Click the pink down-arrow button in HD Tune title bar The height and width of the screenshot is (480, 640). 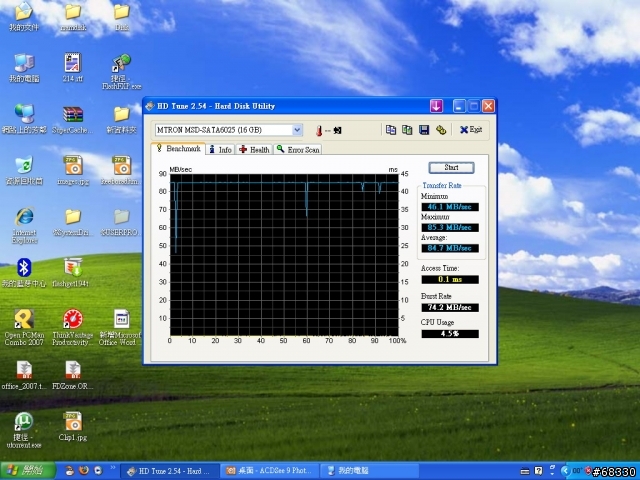coord(436,106)
